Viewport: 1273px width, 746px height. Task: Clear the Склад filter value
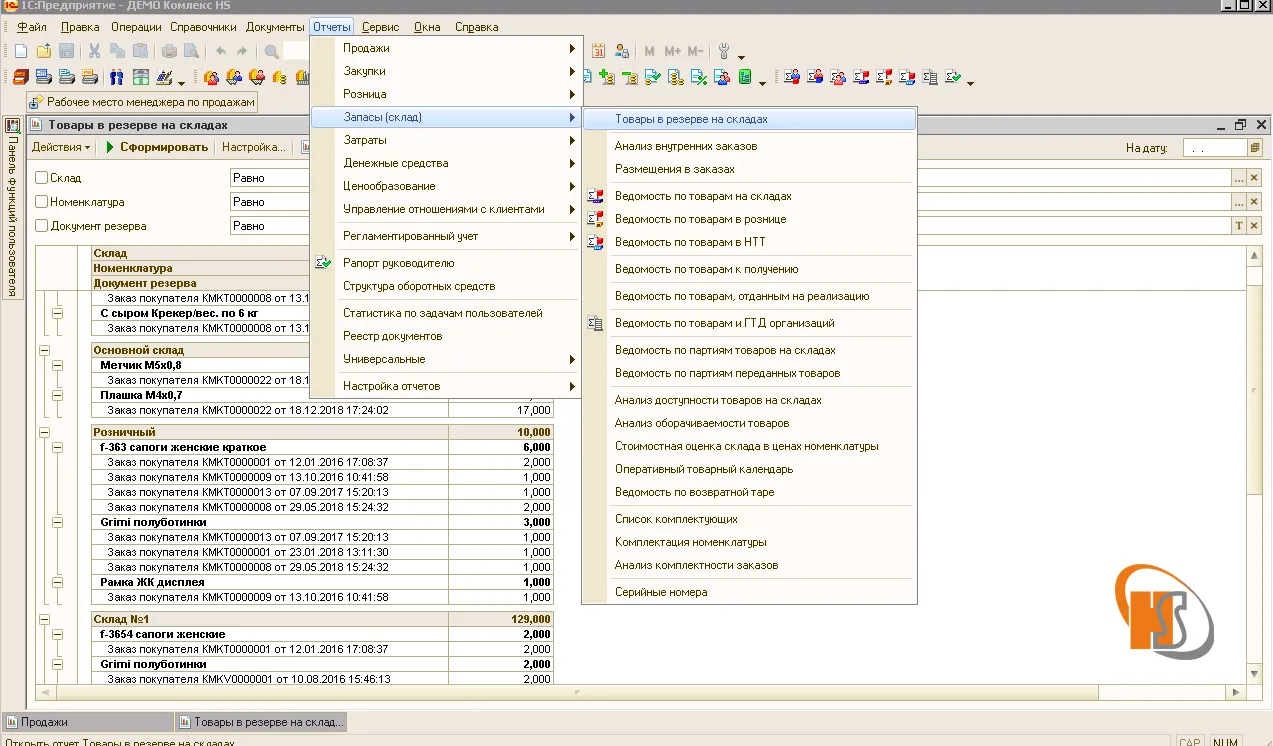click(x=1254, y=178)
